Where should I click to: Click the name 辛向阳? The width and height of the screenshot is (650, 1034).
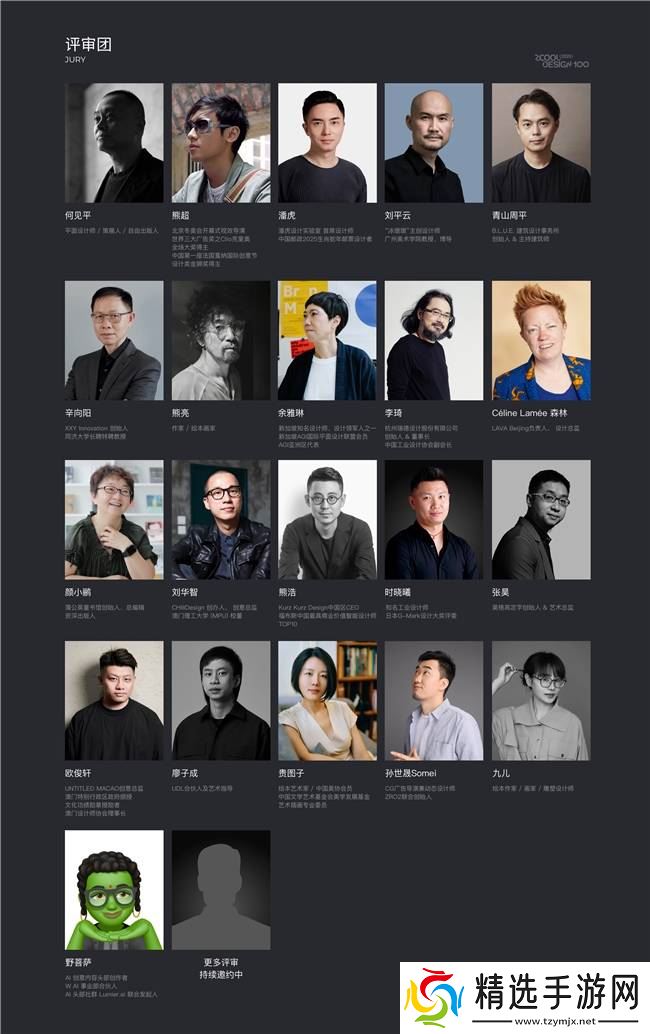pos(78,413)
